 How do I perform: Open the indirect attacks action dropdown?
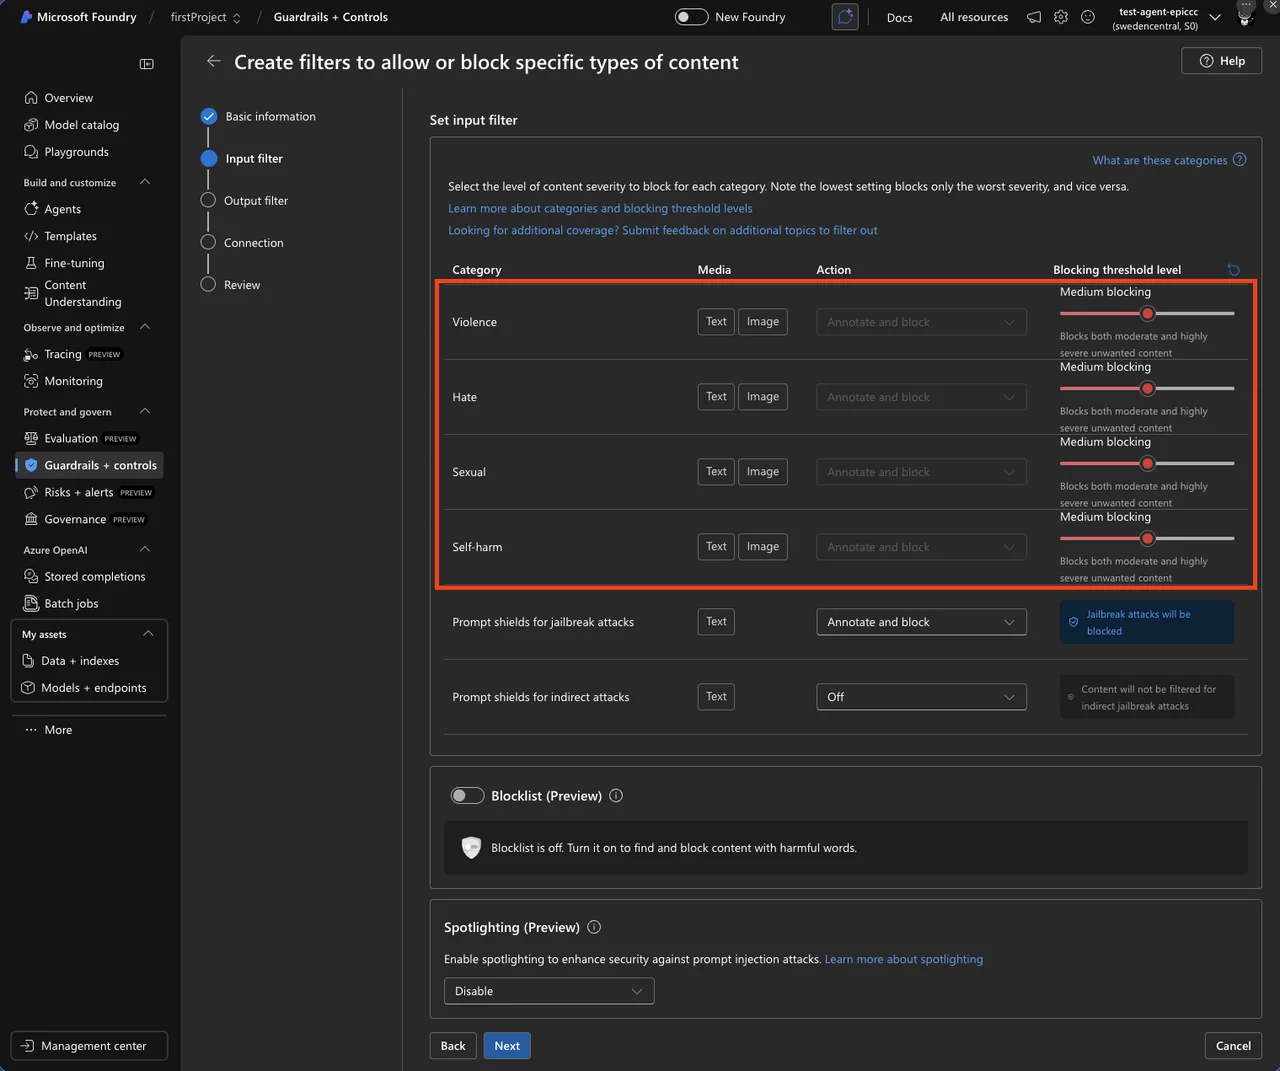(921, 697)
